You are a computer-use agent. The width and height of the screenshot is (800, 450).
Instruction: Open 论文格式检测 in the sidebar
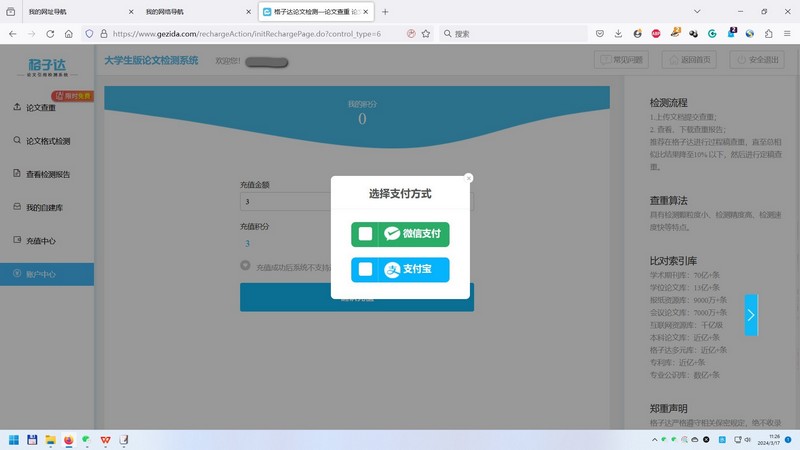47,141
